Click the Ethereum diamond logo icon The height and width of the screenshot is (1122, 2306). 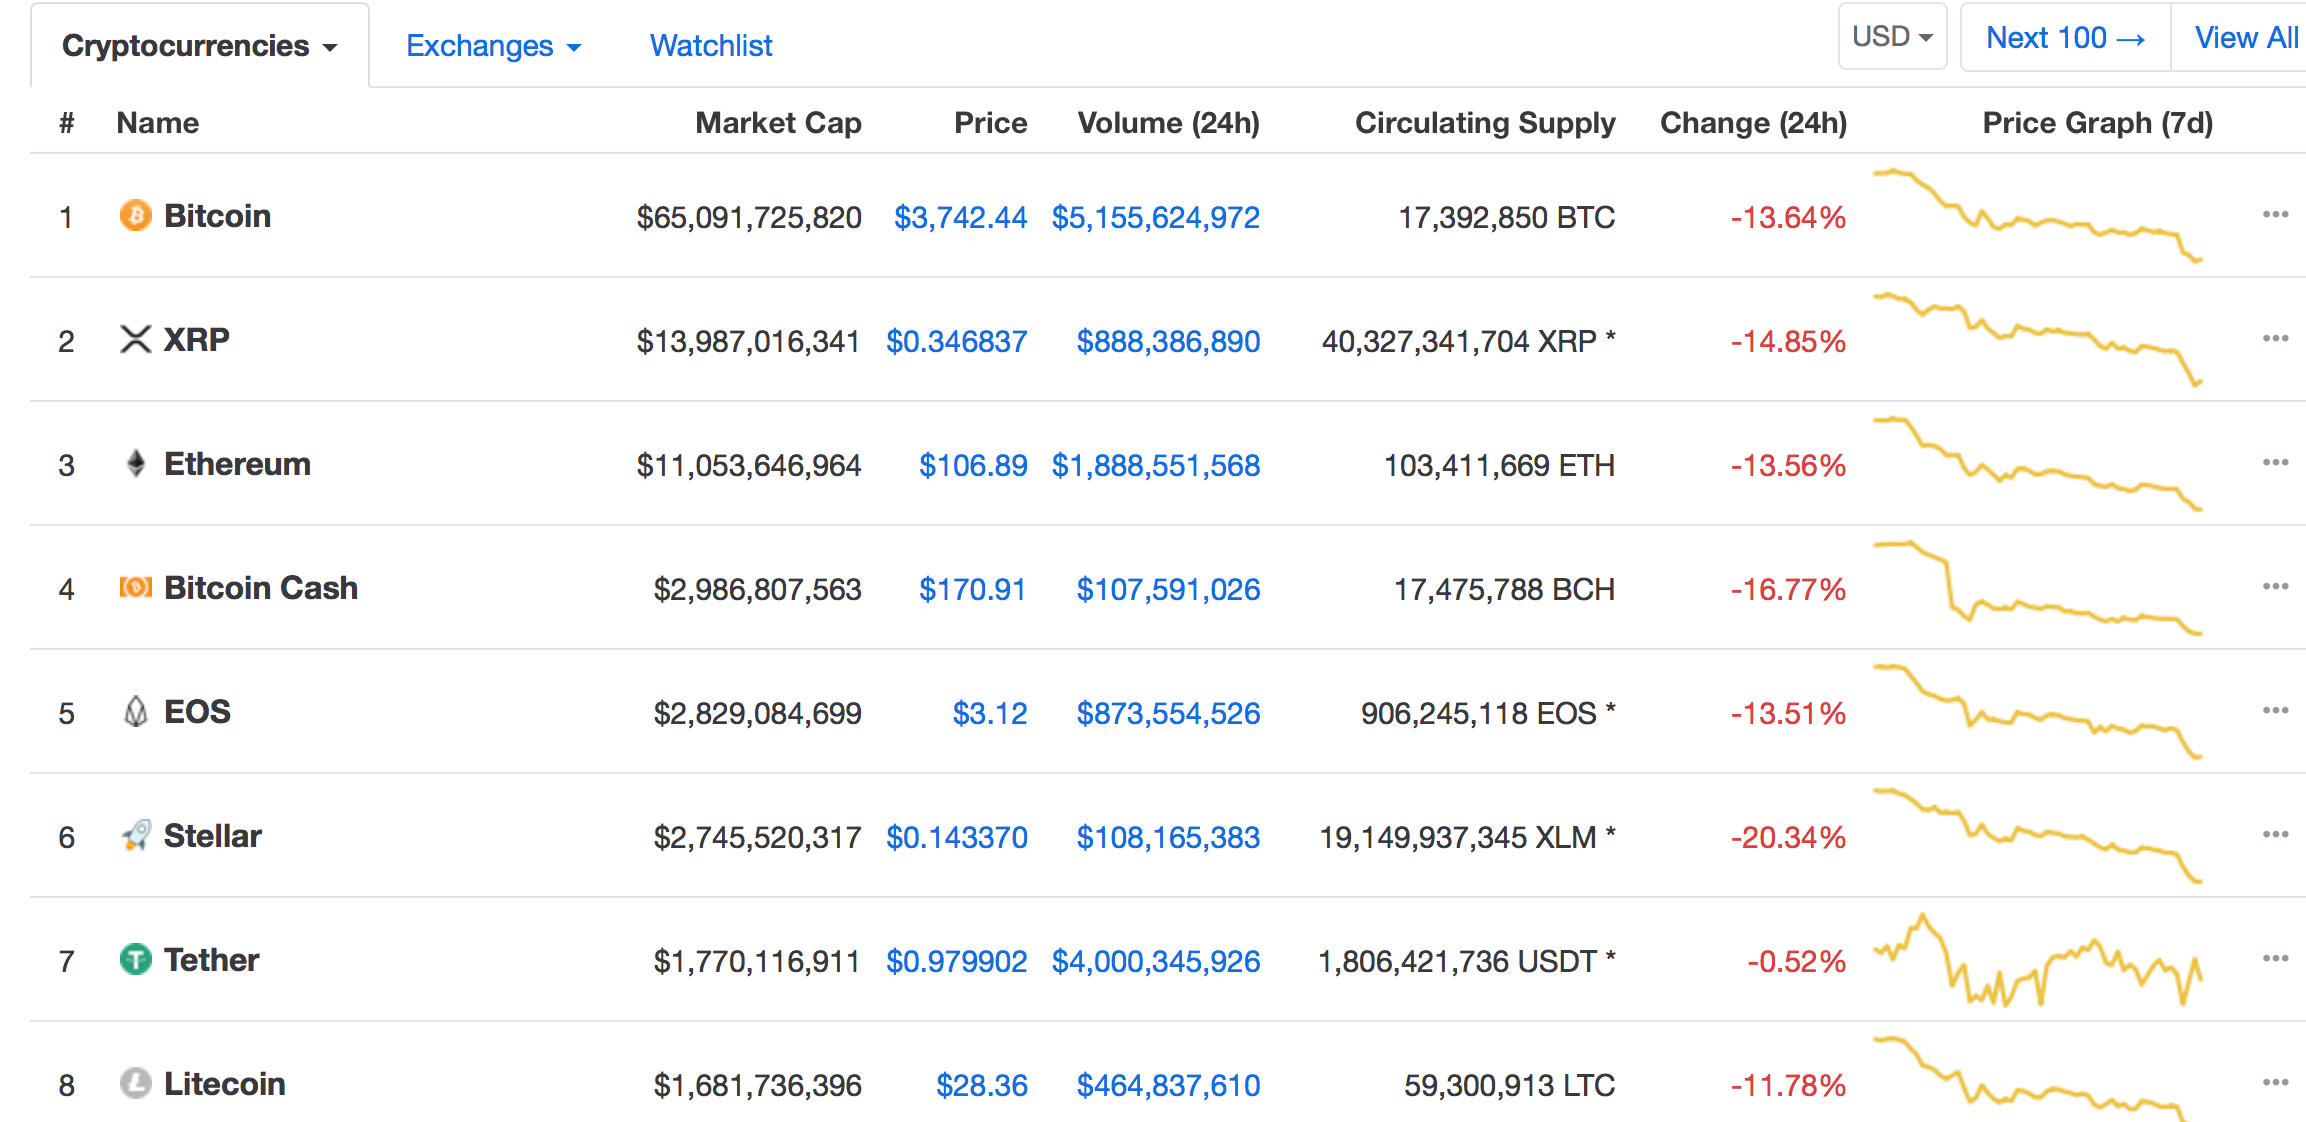[136, 463]
